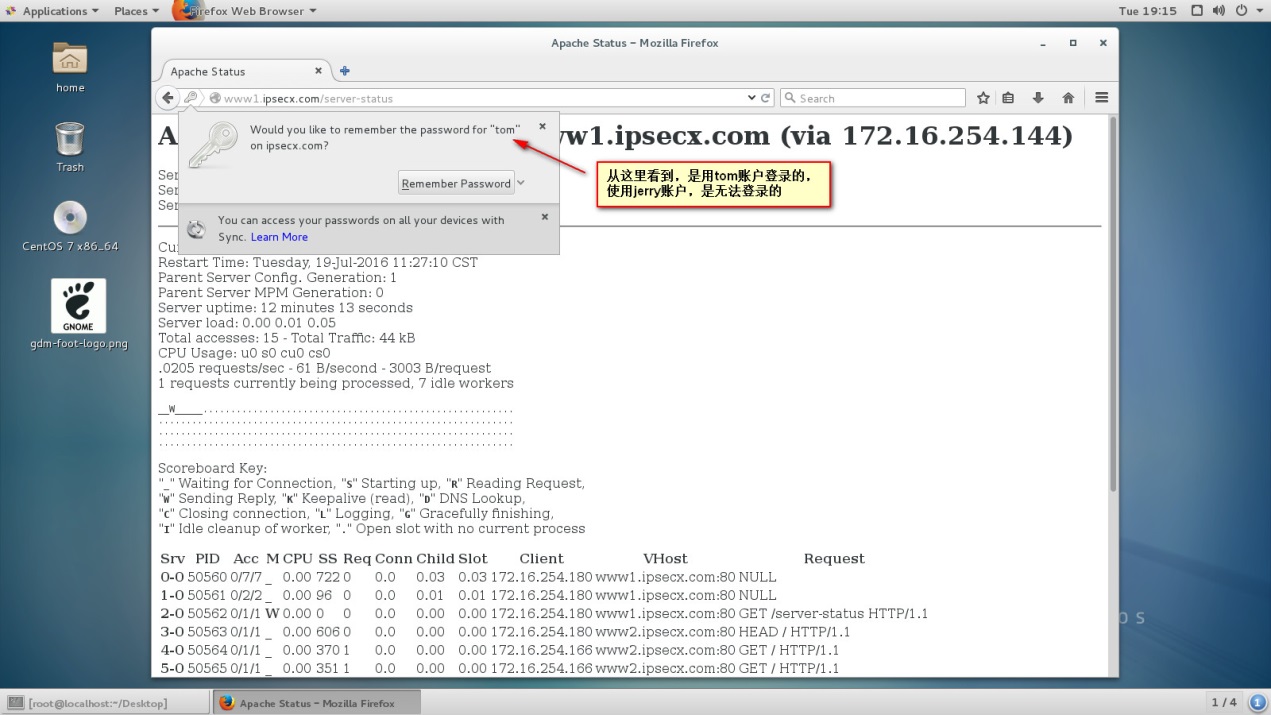
Task: Click the display icon in top panel
Action: coord(1197,11)
